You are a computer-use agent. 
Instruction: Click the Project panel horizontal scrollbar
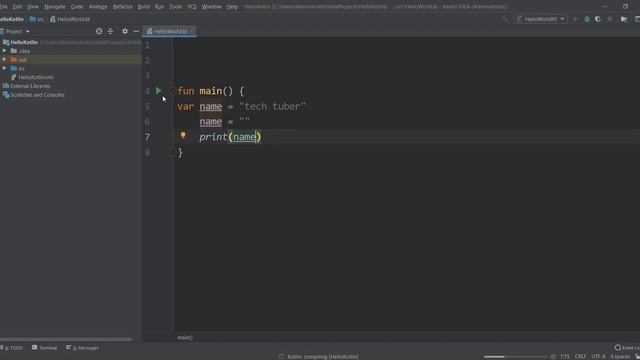pos(66,339)
